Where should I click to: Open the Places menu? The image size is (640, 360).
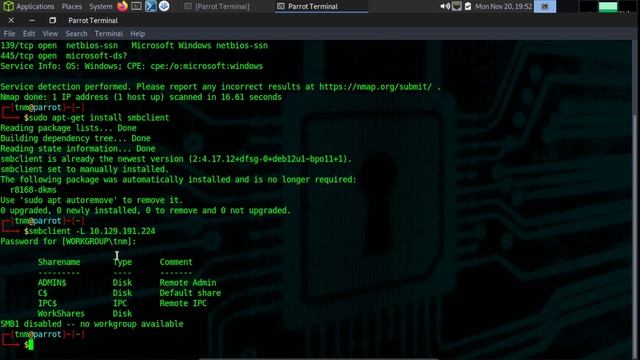coord(72,7)
